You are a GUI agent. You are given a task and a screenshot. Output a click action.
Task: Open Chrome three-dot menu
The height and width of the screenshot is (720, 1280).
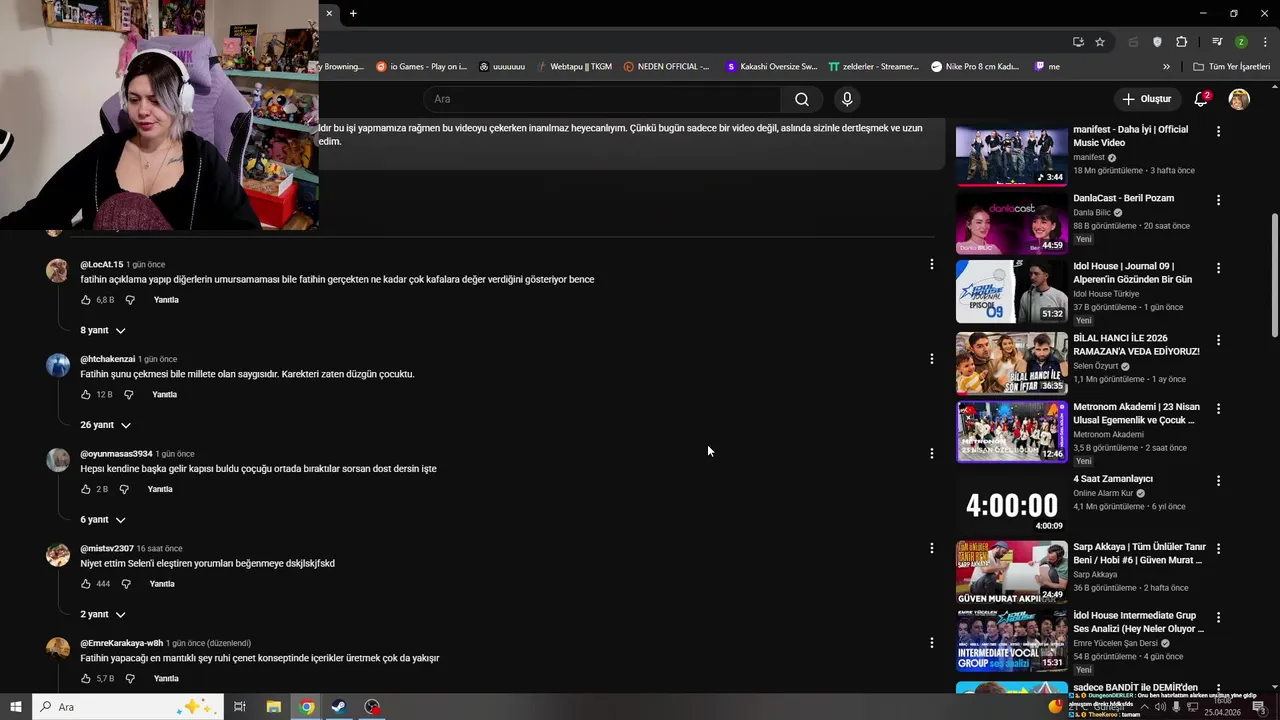click(1266, 42)
